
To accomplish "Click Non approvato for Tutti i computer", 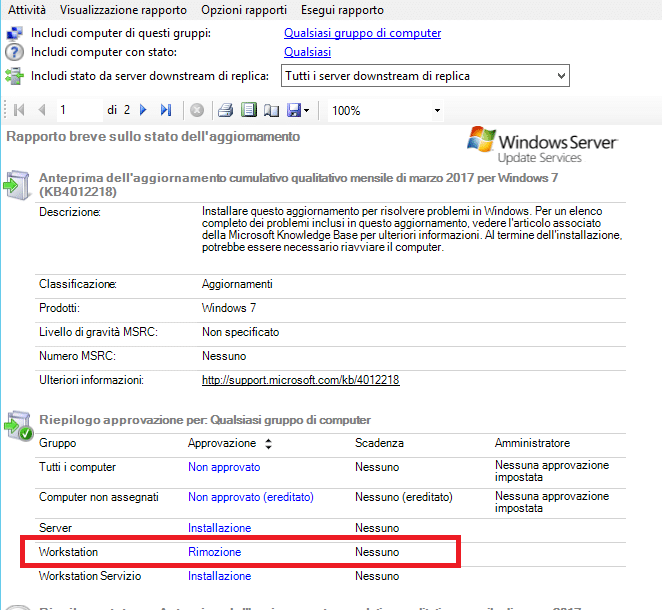I will pyautogui.click(x=224, y=467).
